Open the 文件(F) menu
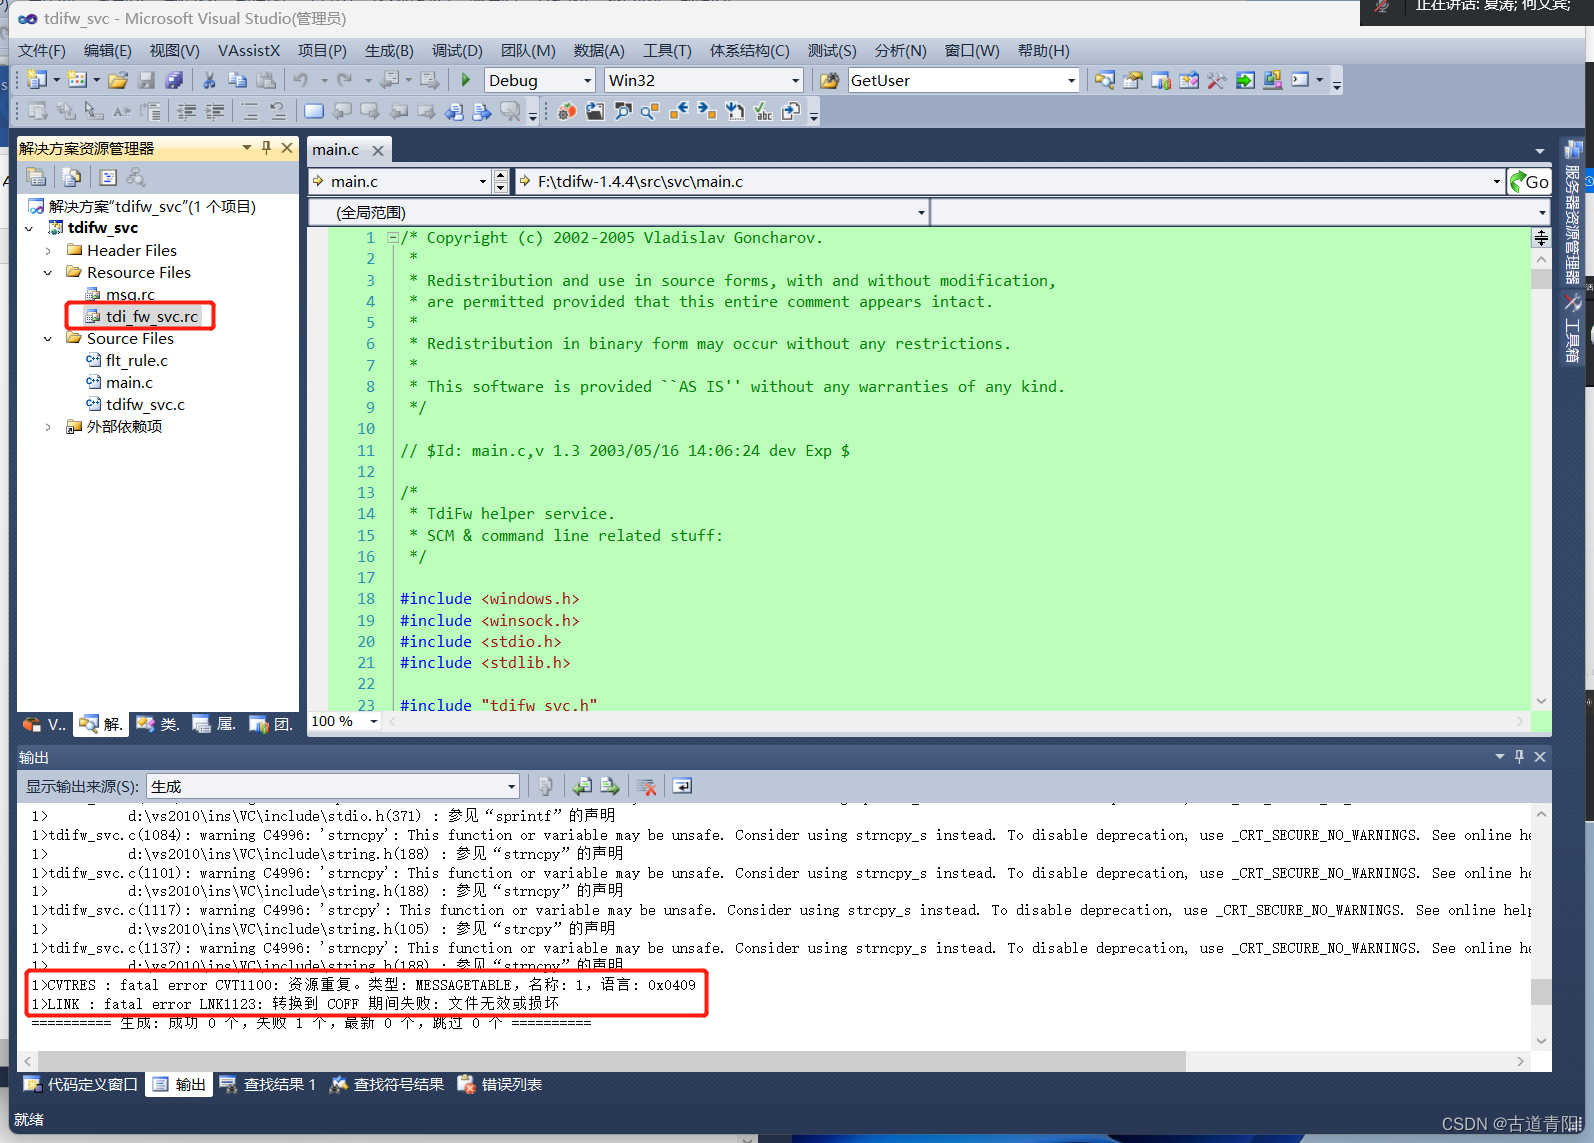Screen dimensions: 1594x1143 coord(42,50)
